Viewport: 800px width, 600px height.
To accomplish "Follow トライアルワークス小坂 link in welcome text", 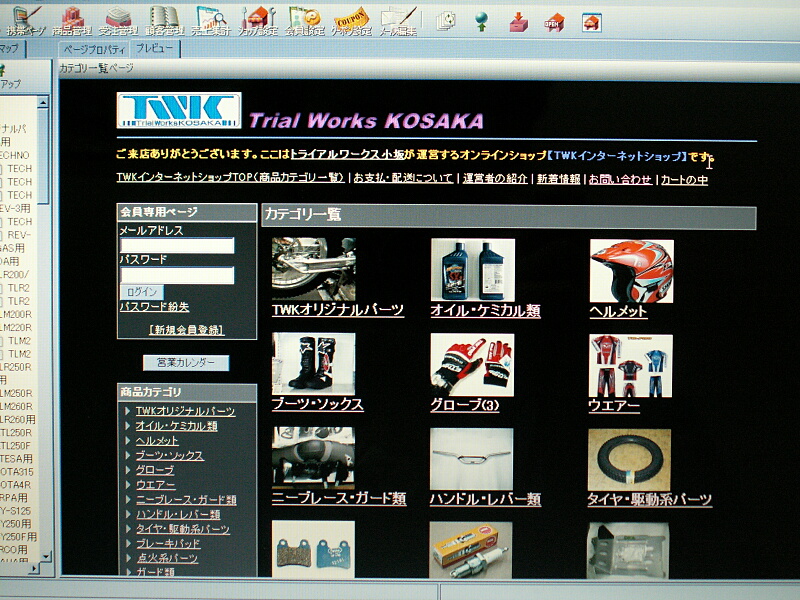I will [347, 154].
